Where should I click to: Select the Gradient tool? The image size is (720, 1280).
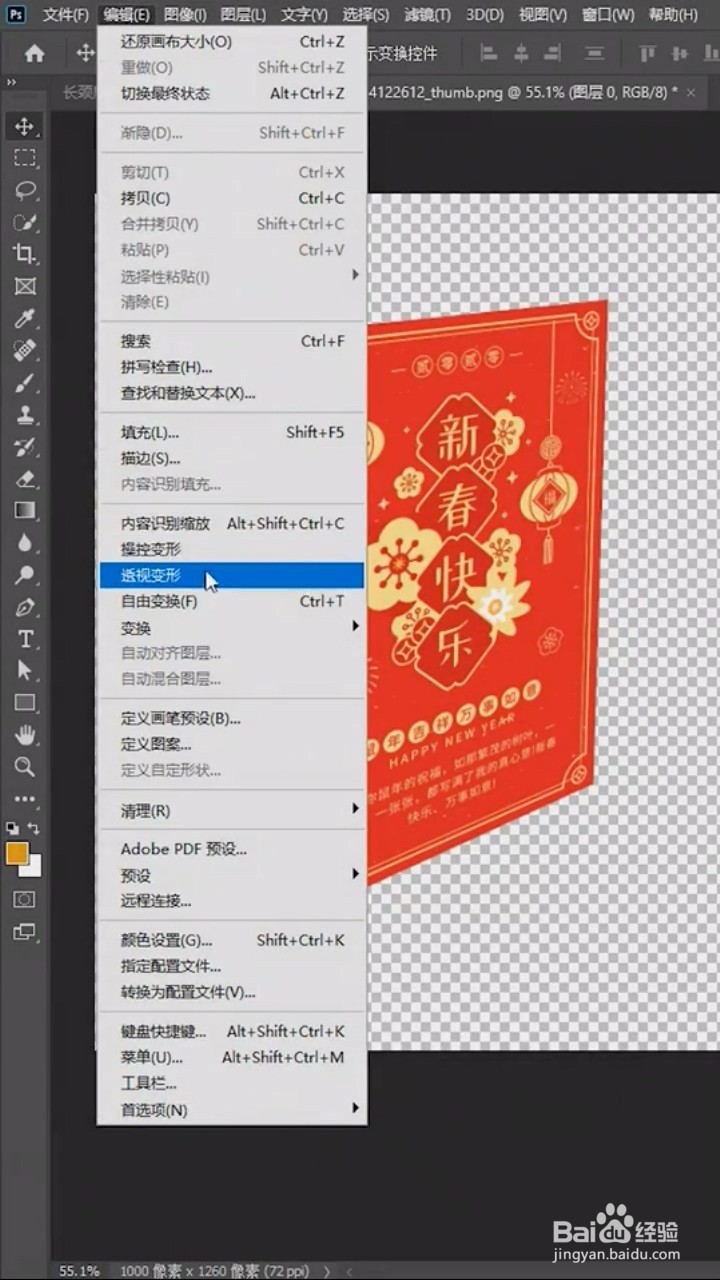[x=25, y=510]
